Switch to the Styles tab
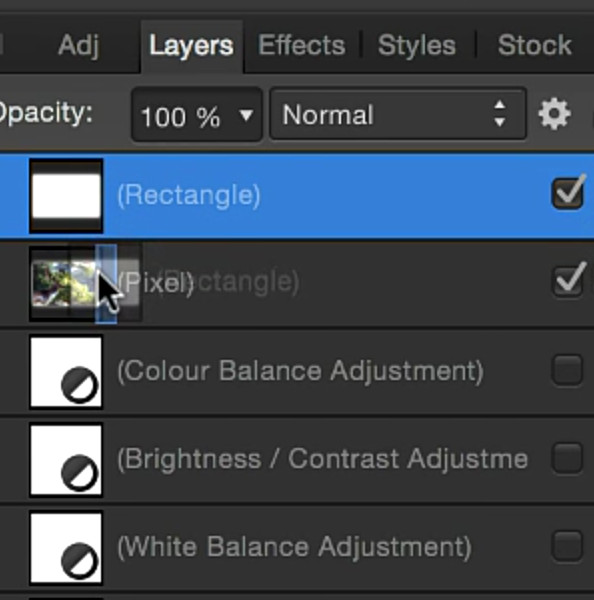Viewport: 594px width, 600px height. (417, 45)
